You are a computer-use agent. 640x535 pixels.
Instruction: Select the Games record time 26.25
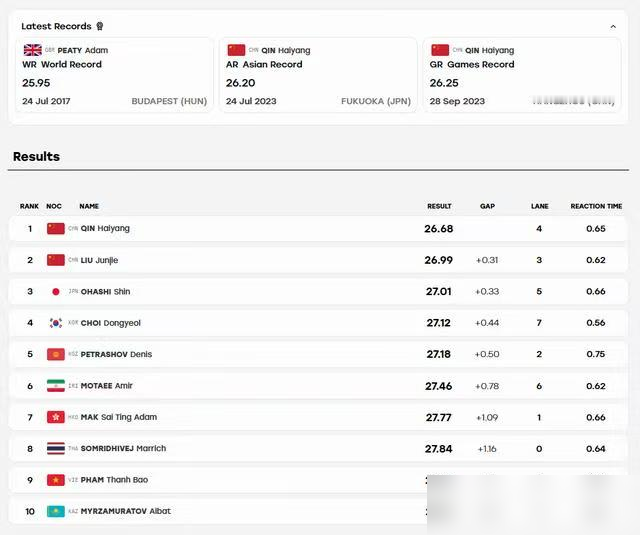[x=444, y=83]
